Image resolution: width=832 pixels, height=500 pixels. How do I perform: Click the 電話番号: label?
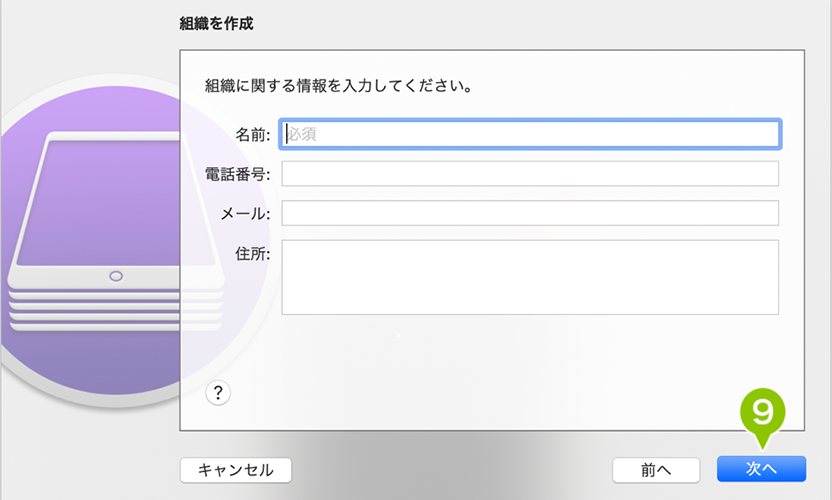tap(237, 174)
